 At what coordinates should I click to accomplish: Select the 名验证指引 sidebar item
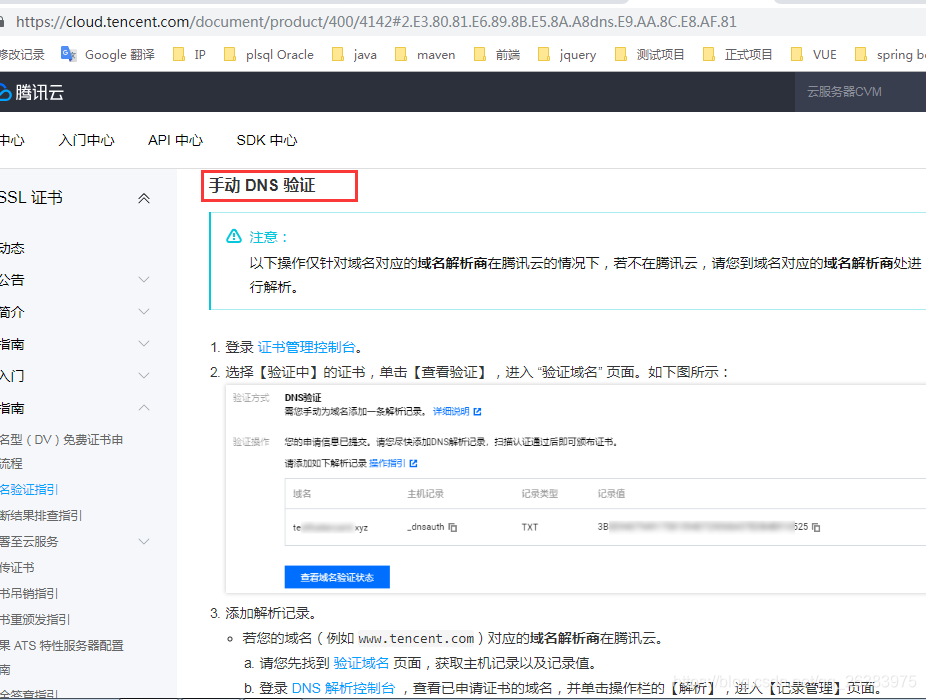tap(29, 490)
